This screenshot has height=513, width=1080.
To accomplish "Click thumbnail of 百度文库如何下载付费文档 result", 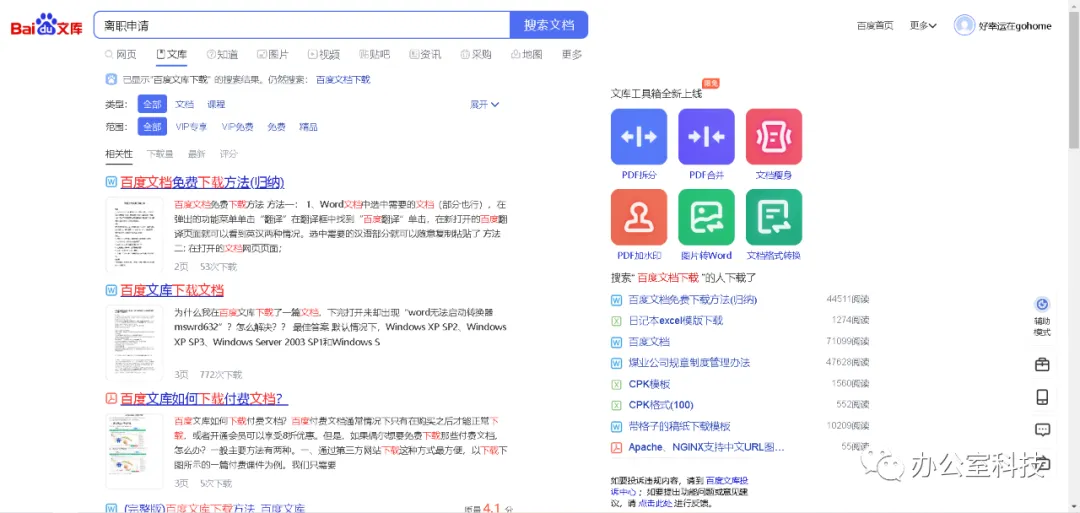I will click(134, 451).
